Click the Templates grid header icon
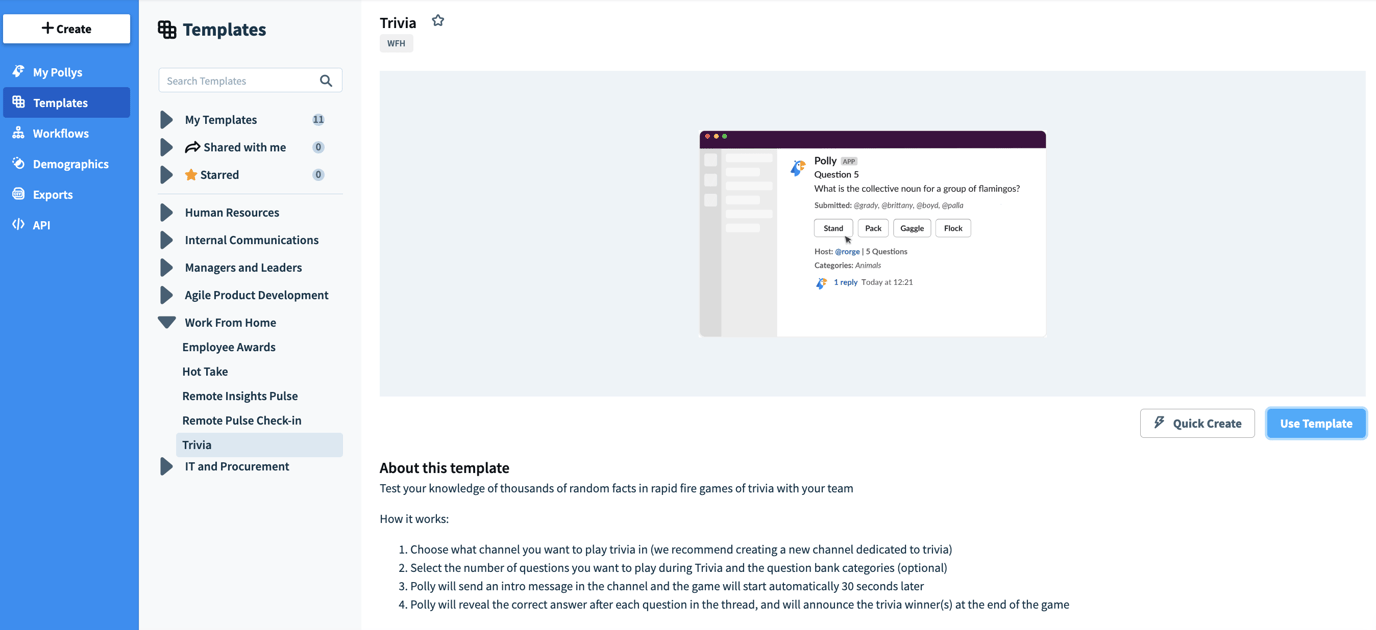The height and width of the screenshot is (630, 1376). (x=167, y=30)
